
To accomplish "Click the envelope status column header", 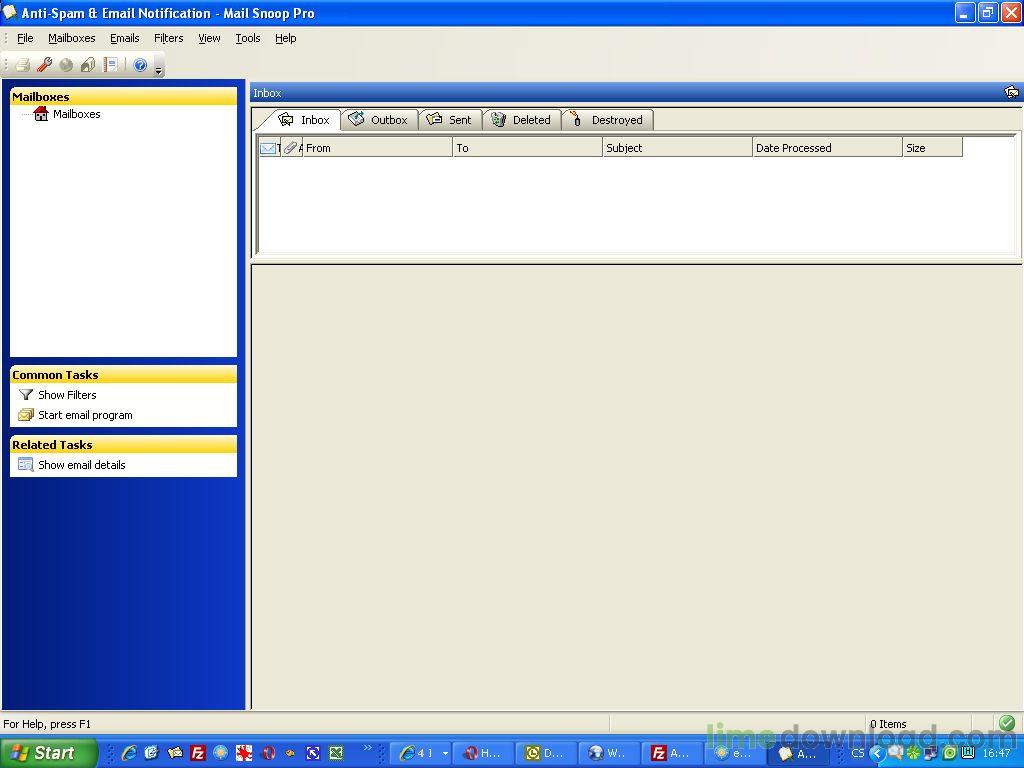I will (x=269, y=148).
